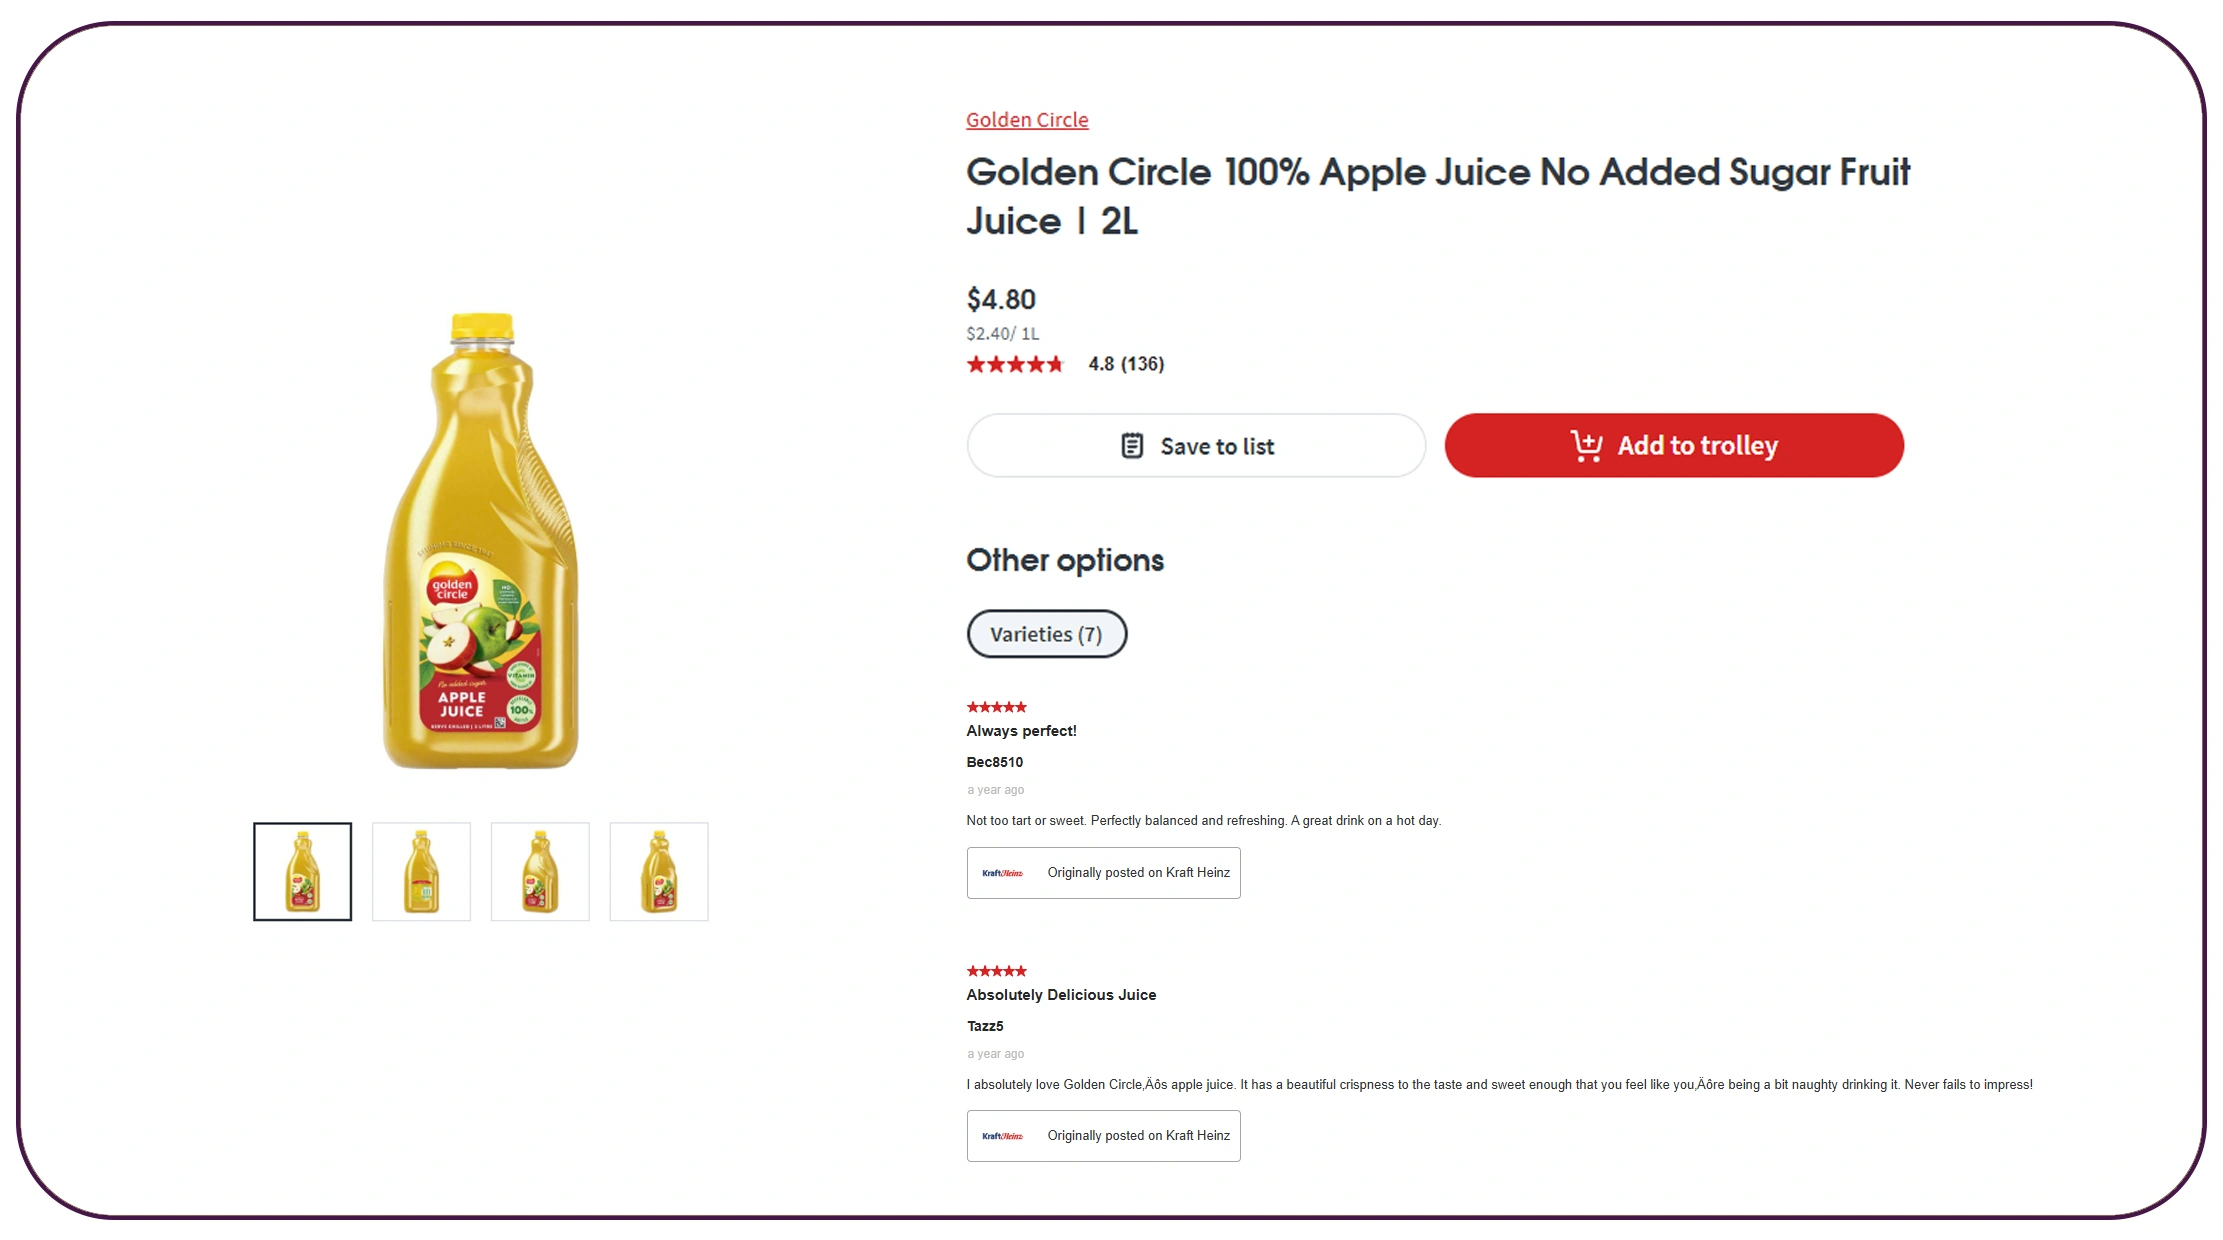Select the fourth product thumbnail
This screenshot has height=1240, width=2223.
click(x=659, y=871)
